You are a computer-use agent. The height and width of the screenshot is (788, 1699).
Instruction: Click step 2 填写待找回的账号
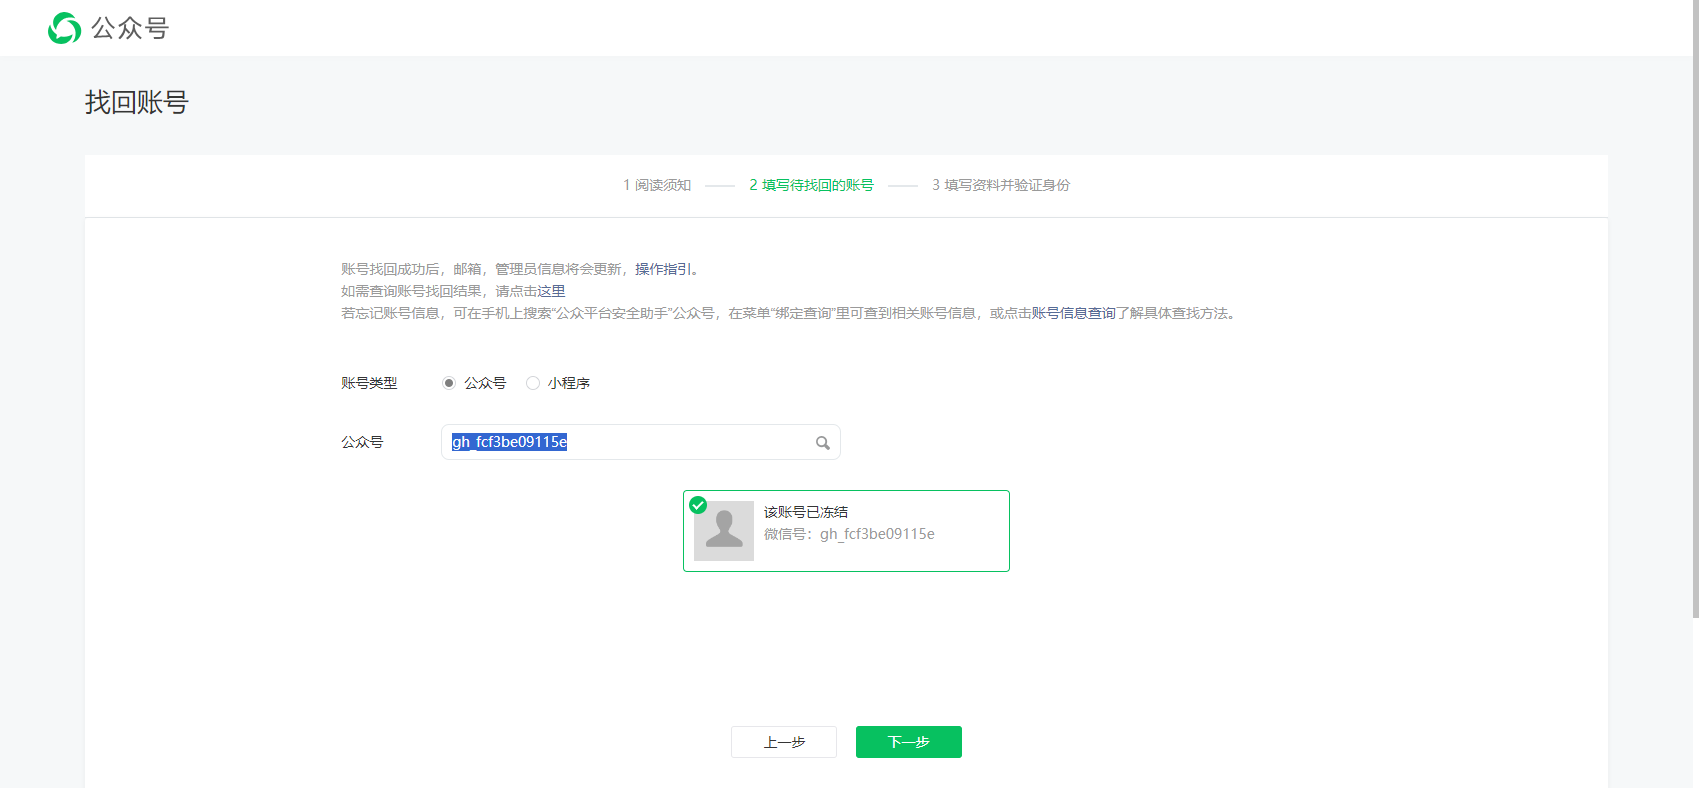click(x=811, y=185)
